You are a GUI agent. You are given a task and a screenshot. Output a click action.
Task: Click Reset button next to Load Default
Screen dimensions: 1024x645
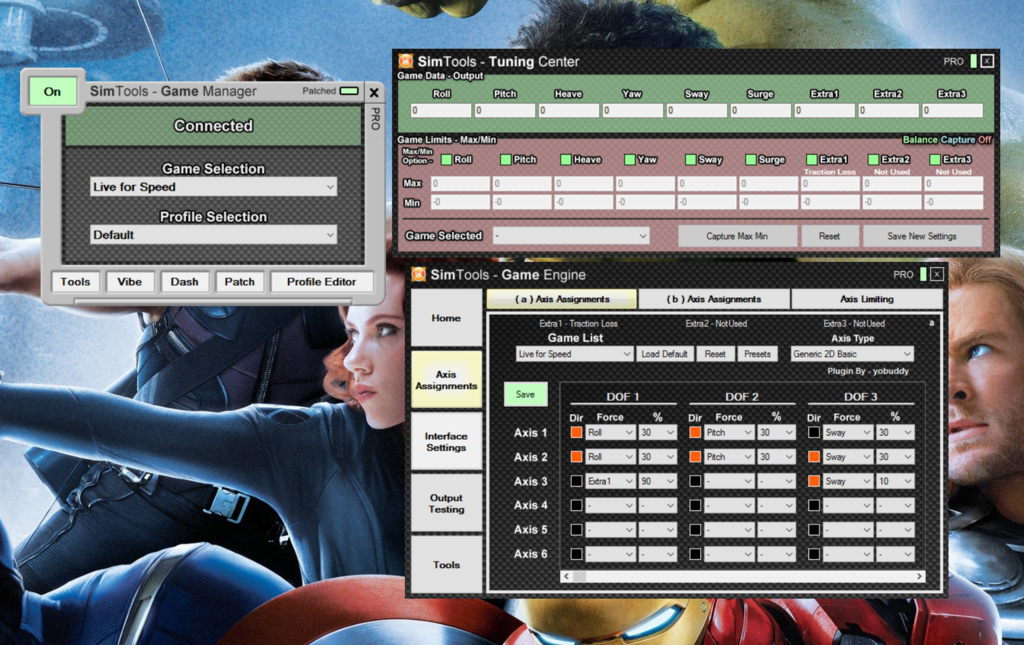tap(714, 354)
